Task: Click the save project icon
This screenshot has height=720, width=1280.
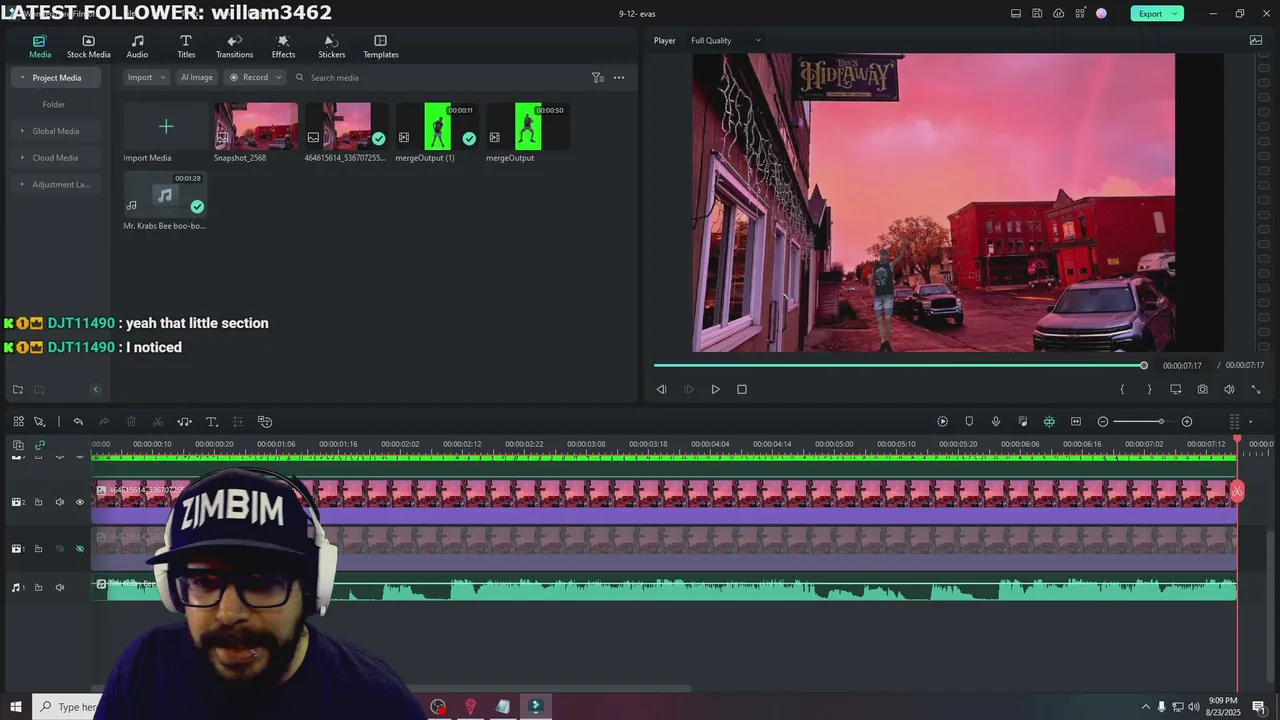Action: click(x=1037, y=13)
